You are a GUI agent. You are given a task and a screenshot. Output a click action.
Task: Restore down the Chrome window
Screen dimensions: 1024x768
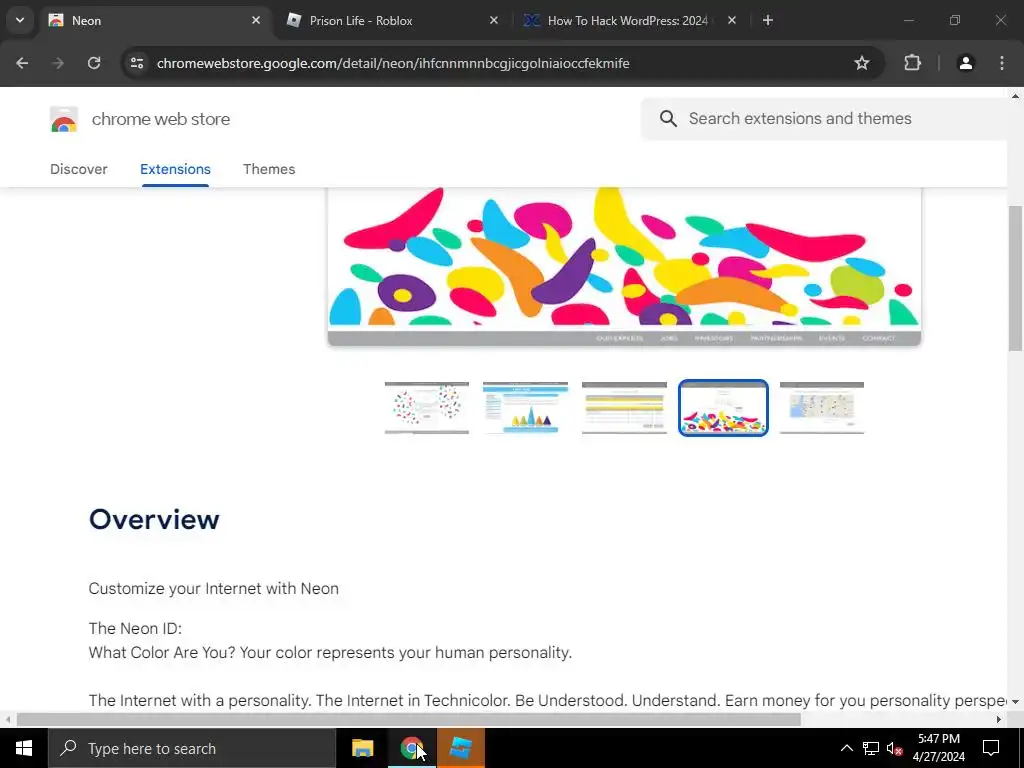[x=955, y=20]
